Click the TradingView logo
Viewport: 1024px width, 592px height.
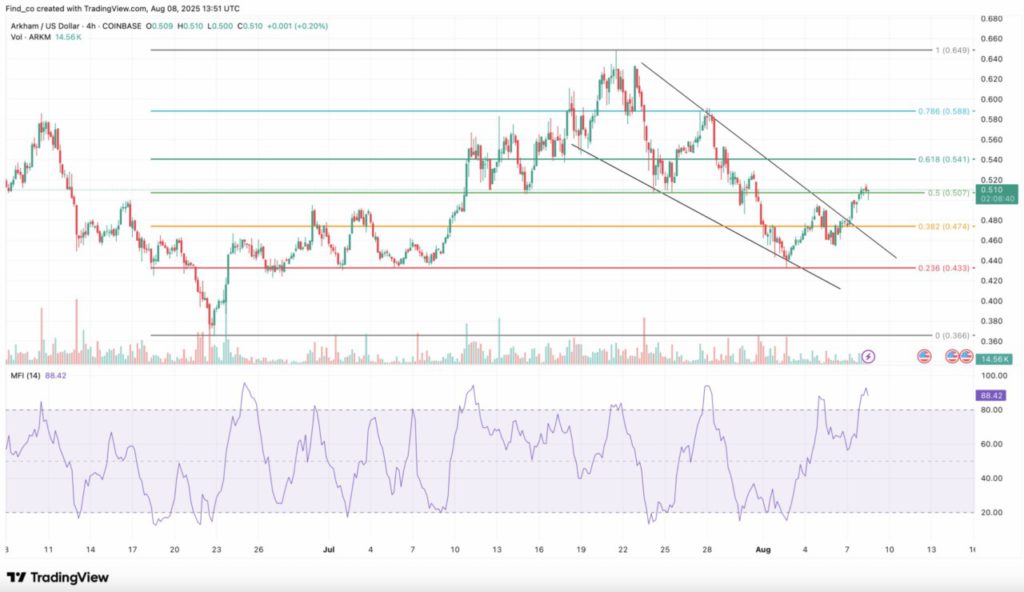coord(58,577)
